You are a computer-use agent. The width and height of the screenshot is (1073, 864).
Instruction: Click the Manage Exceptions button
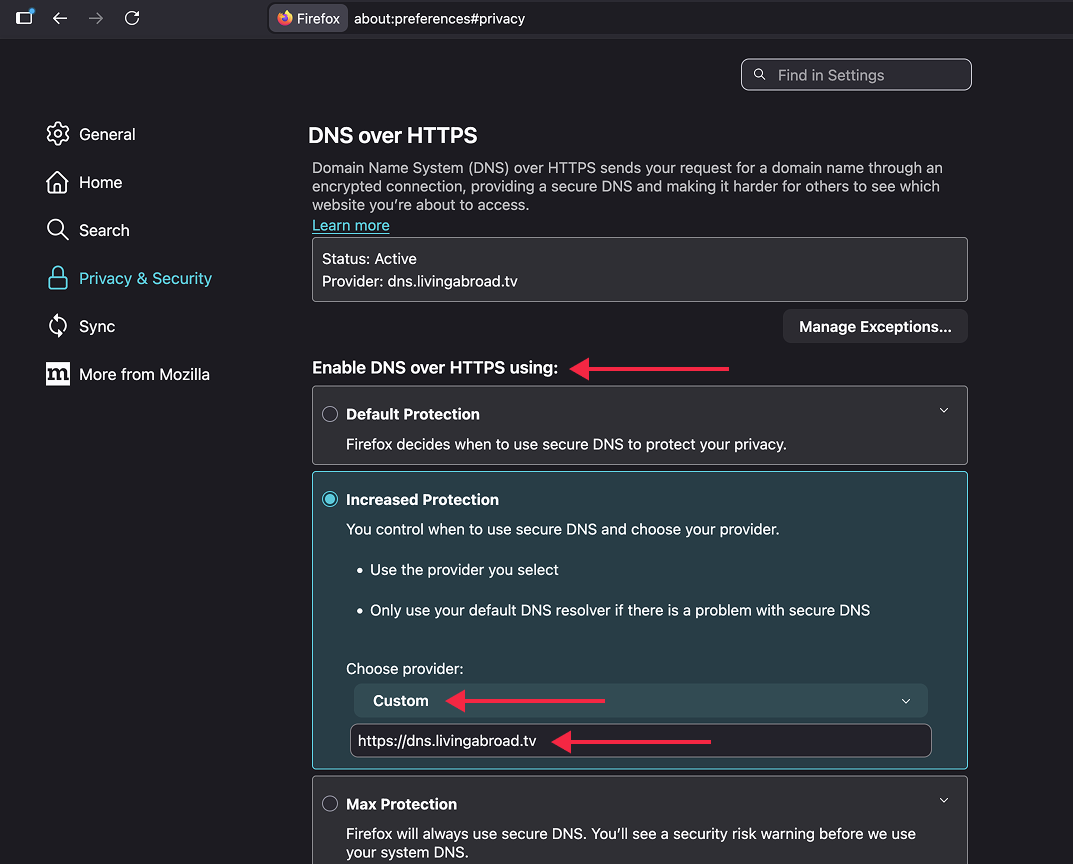875,327
